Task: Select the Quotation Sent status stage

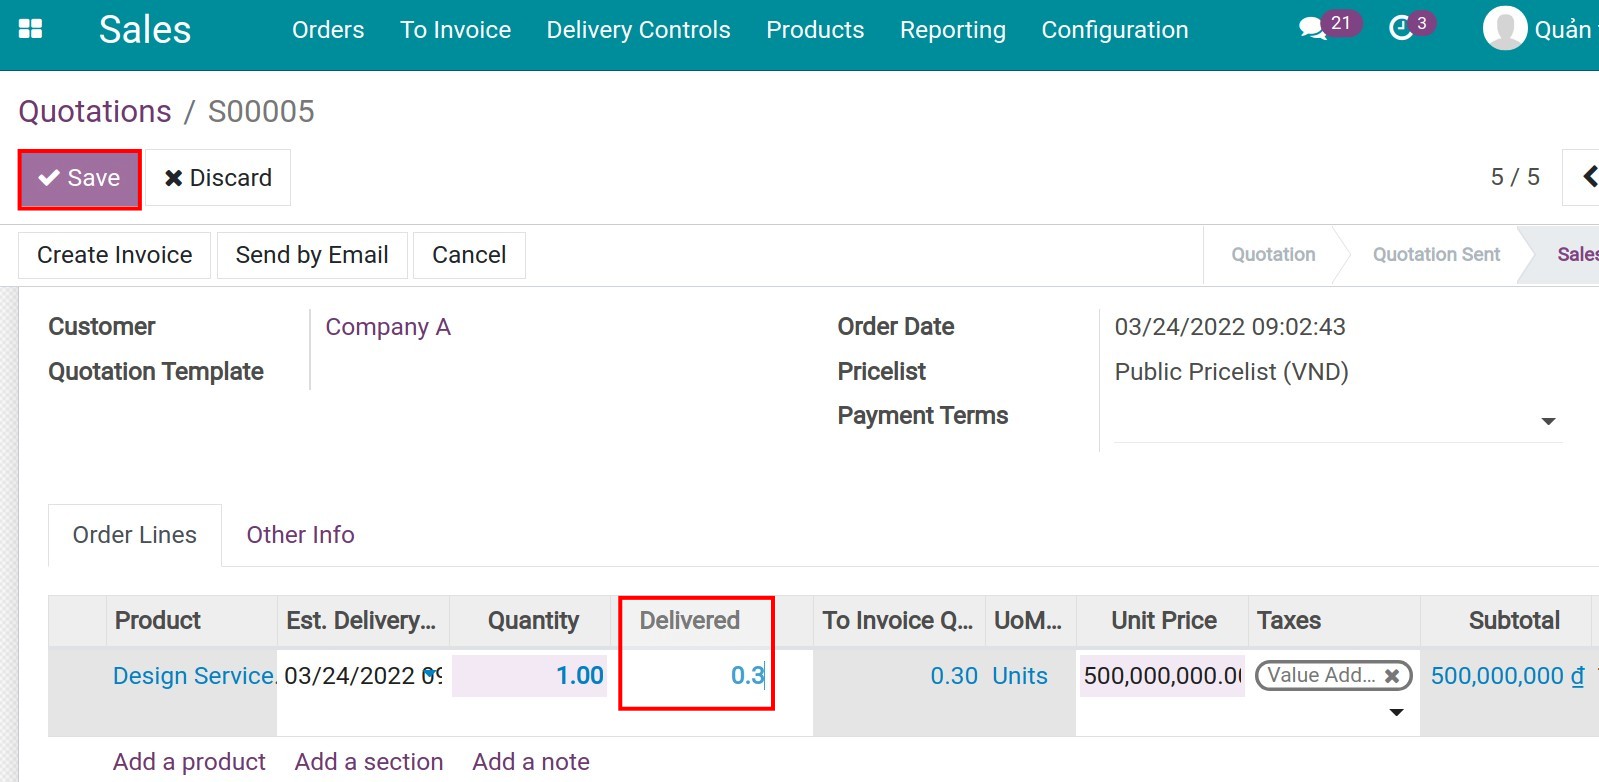Action: (1436, 255)
